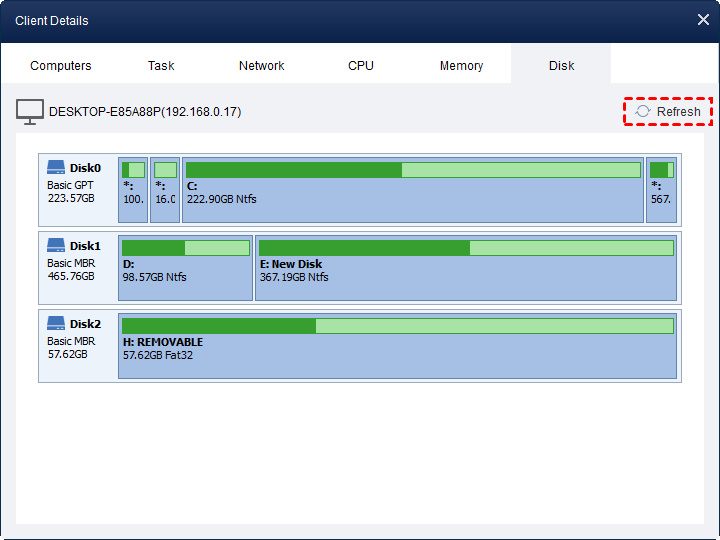Select the D: 98.57GB Ntfs partition
This screenshot has height=540, width=720.
186,268
